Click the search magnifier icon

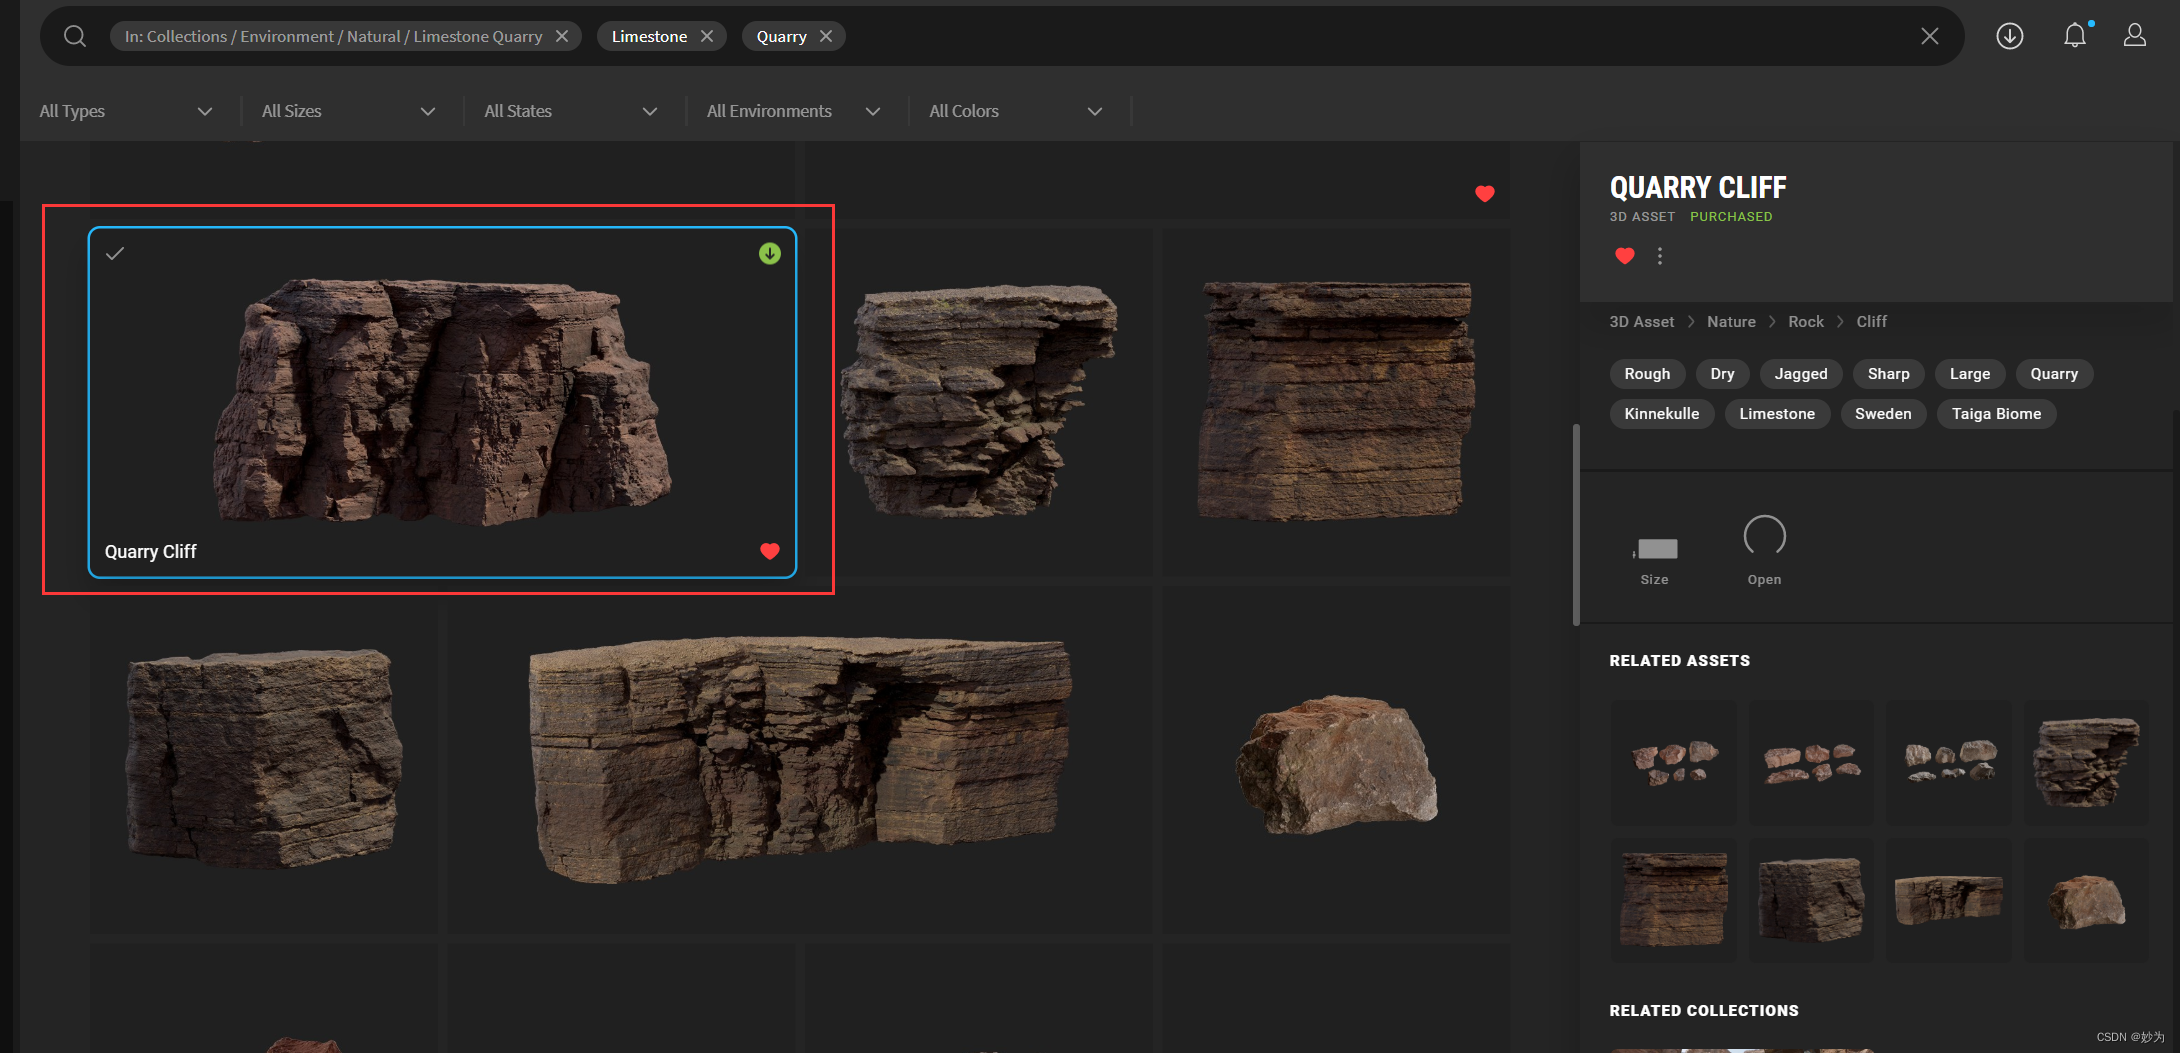[x=75, y=36]
